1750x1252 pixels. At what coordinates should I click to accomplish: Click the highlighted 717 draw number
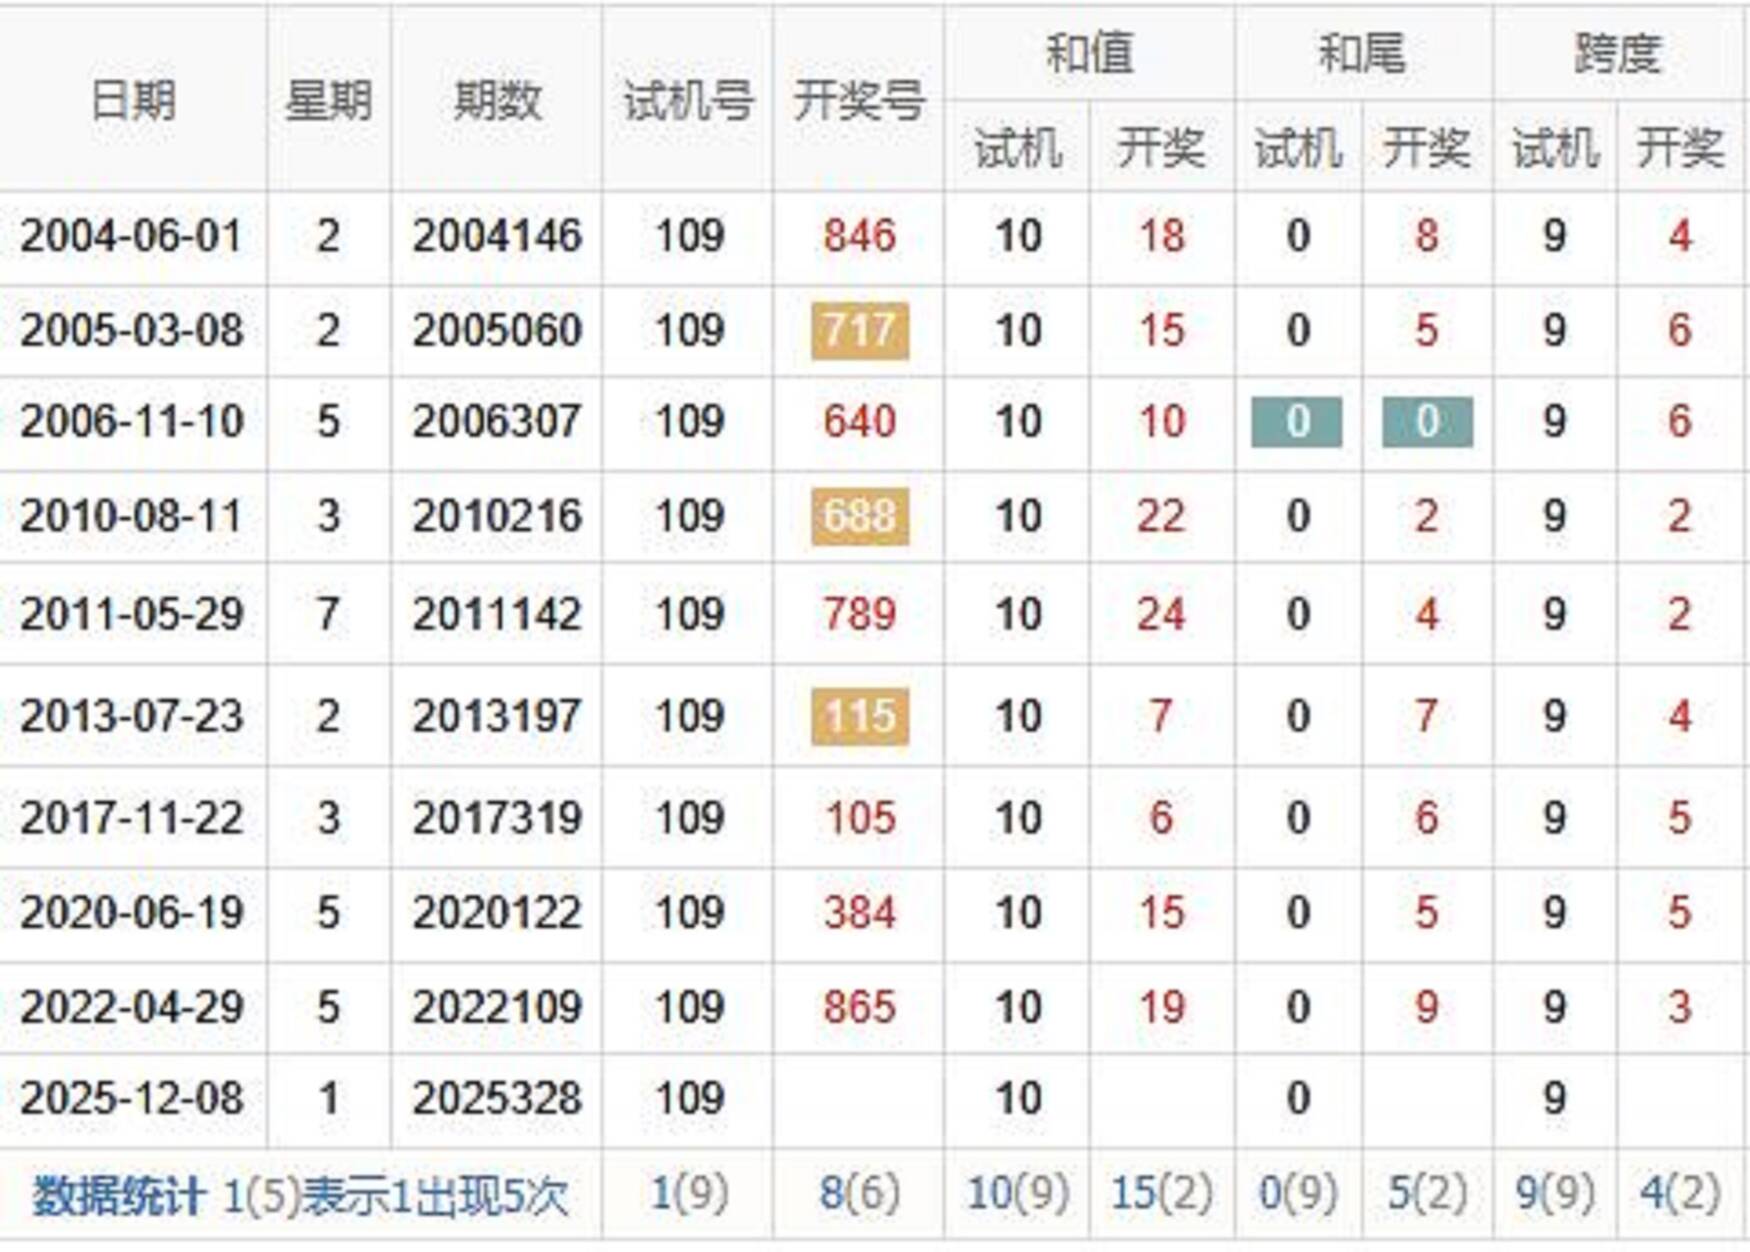click(x=859, y=330)
